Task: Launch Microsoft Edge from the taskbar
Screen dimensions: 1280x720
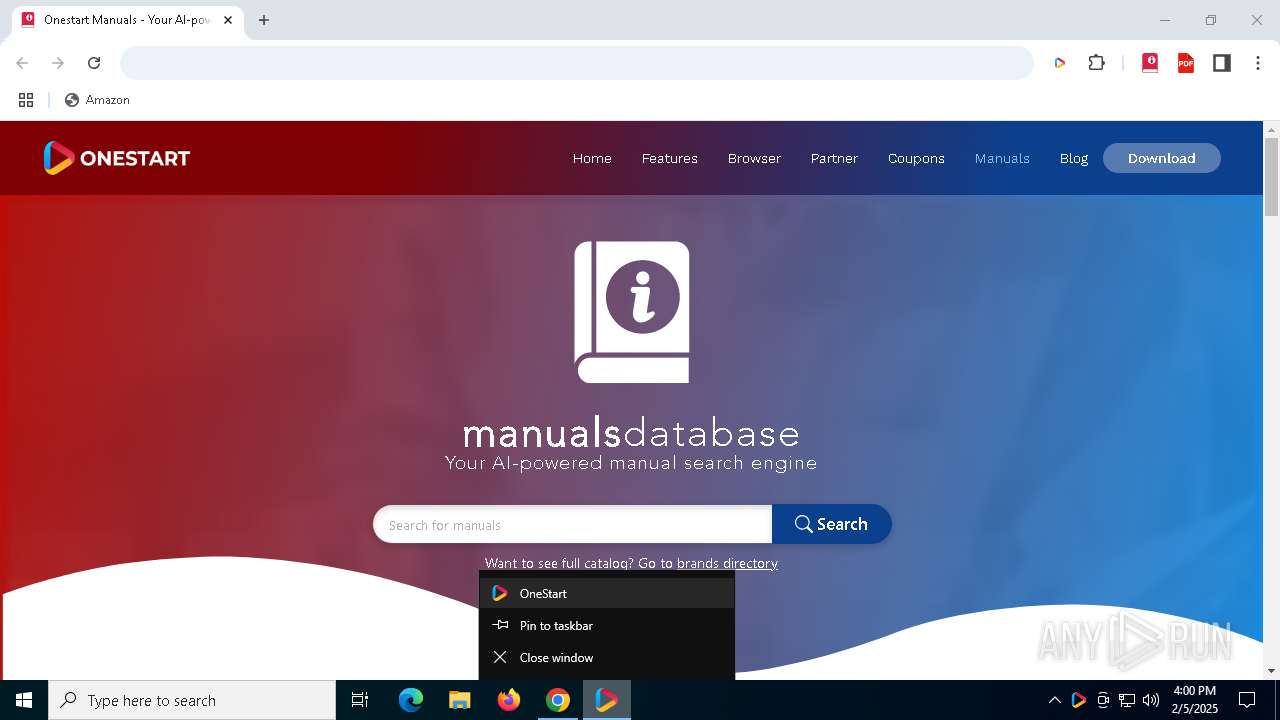Action: coord(411,700)
